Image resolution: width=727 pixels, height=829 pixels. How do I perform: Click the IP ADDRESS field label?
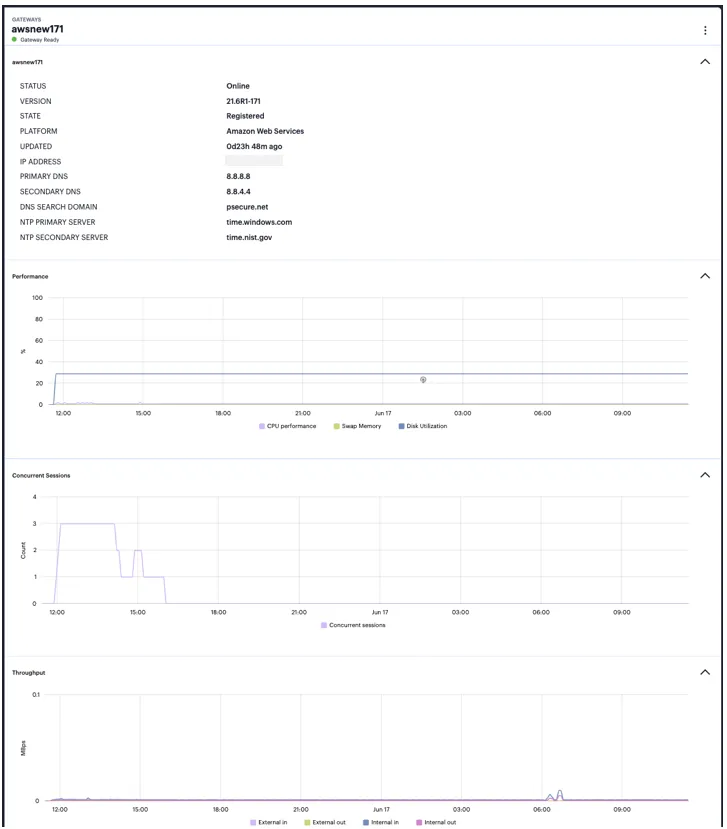40,162
